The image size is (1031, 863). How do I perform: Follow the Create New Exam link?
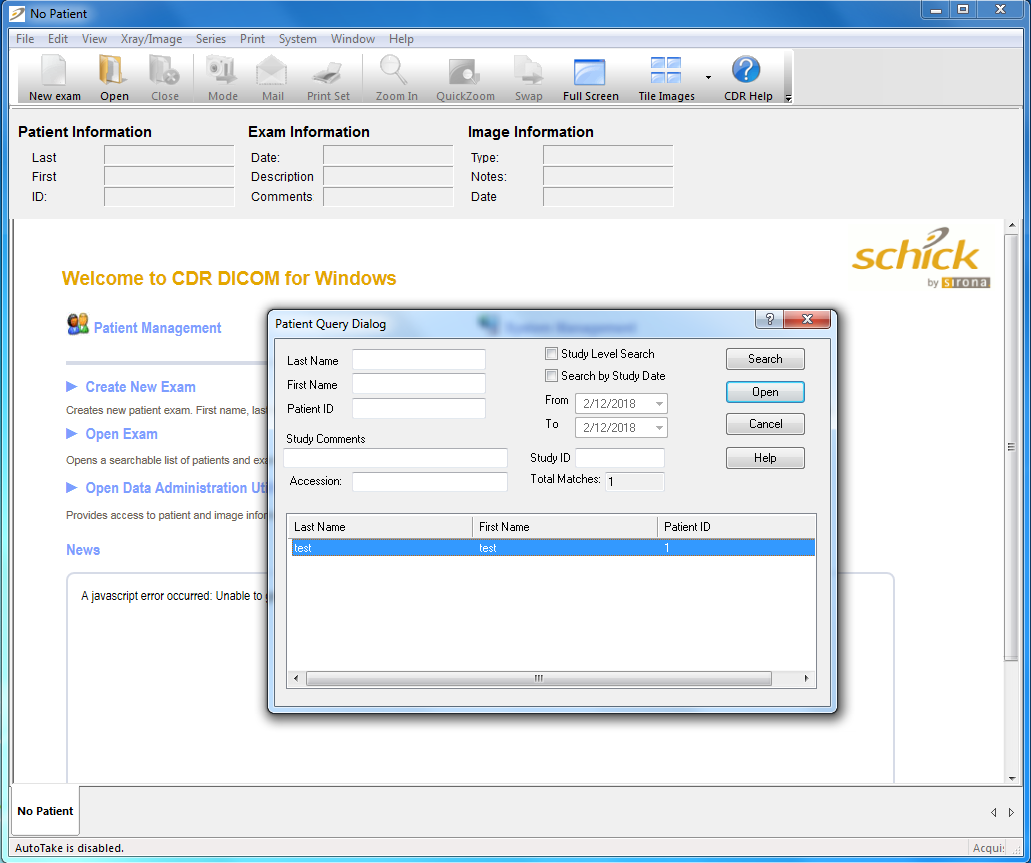click(140, 387)
